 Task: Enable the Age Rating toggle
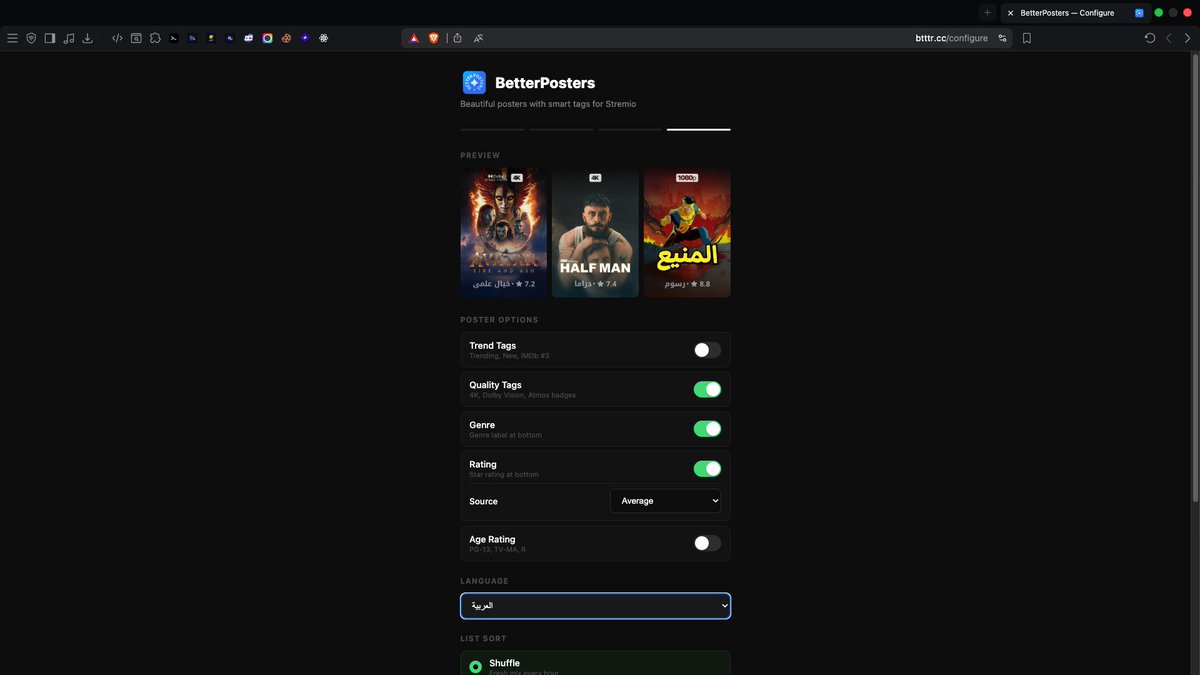point(707,543)
